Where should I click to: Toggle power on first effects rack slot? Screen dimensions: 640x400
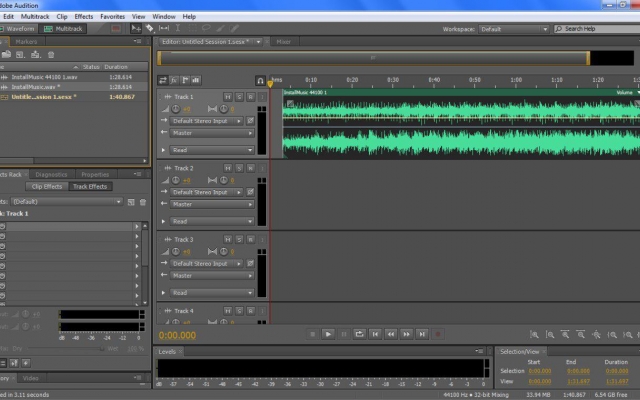(x=2, y=226)
